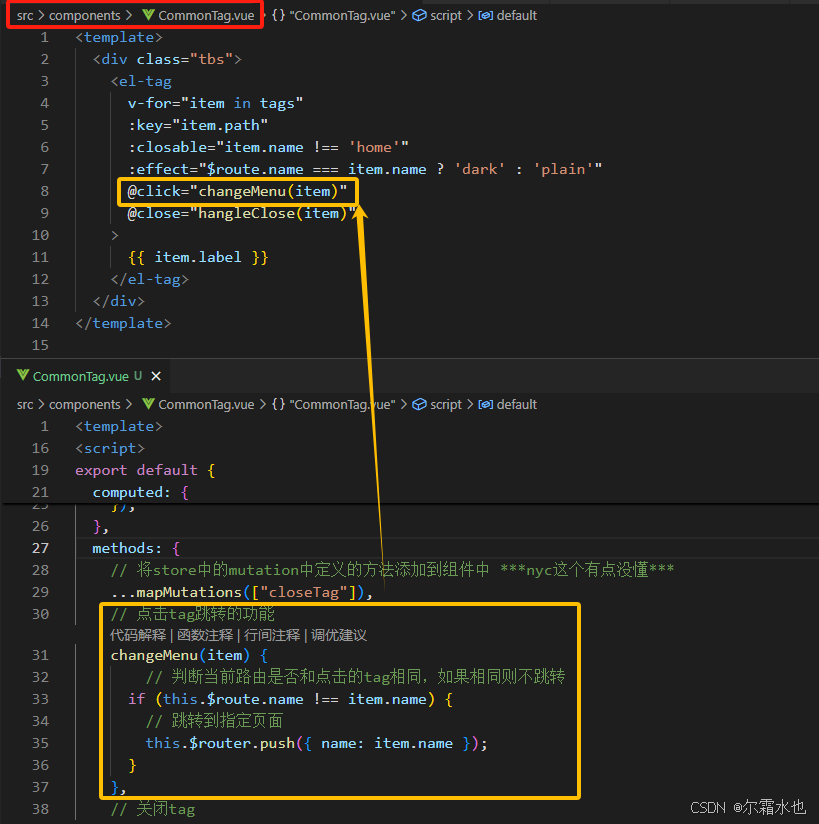819x824 pixels.
Task: Click the script cube icon in the lower breadcrumb
Action: (x=419, y=404)
